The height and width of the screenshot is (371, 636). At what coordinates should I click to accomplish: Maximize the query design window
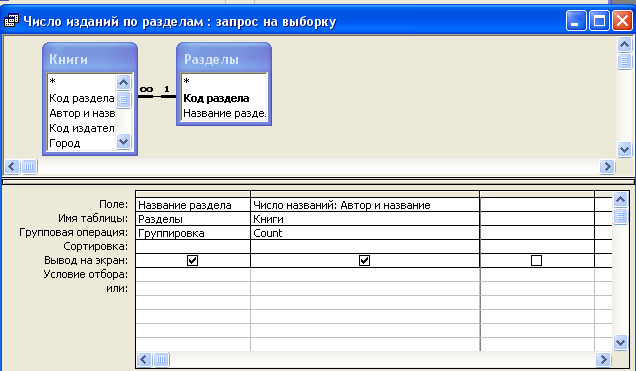tap(599, 21)
